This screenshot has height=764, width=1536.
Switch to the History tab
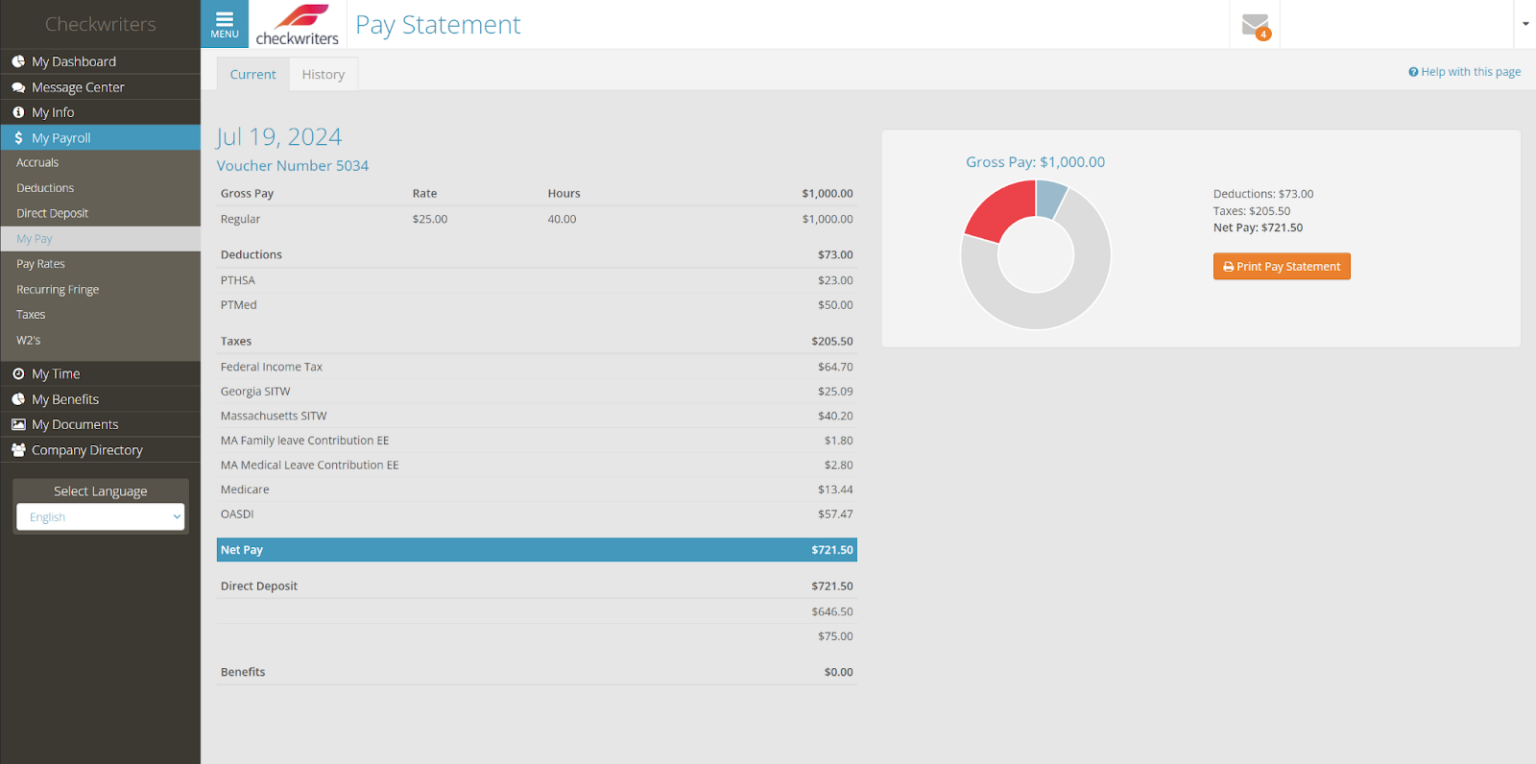point(323,75)
